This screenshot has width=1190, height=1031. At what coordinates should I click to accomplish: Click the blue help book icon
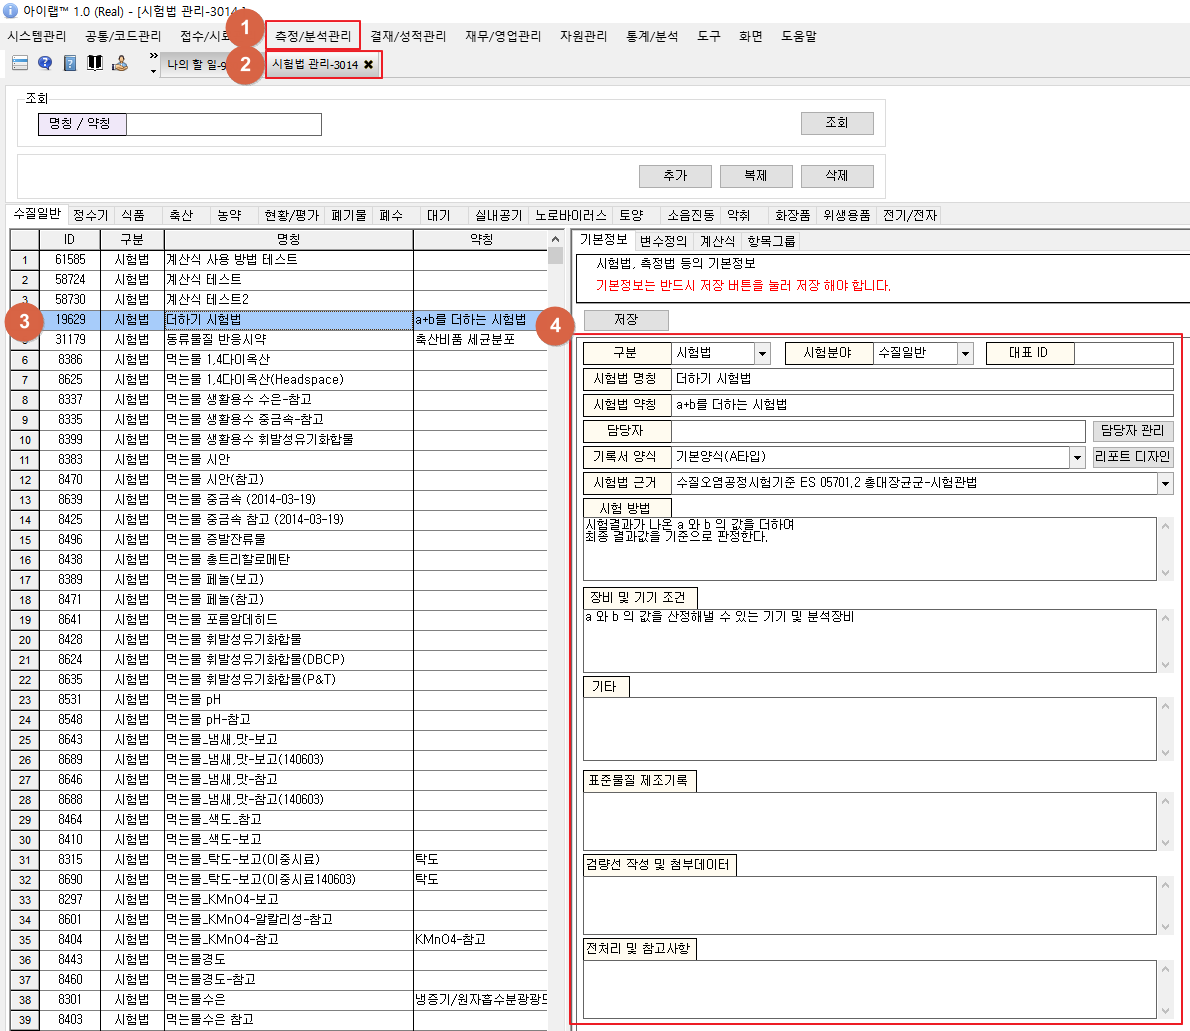pos(70,63)
